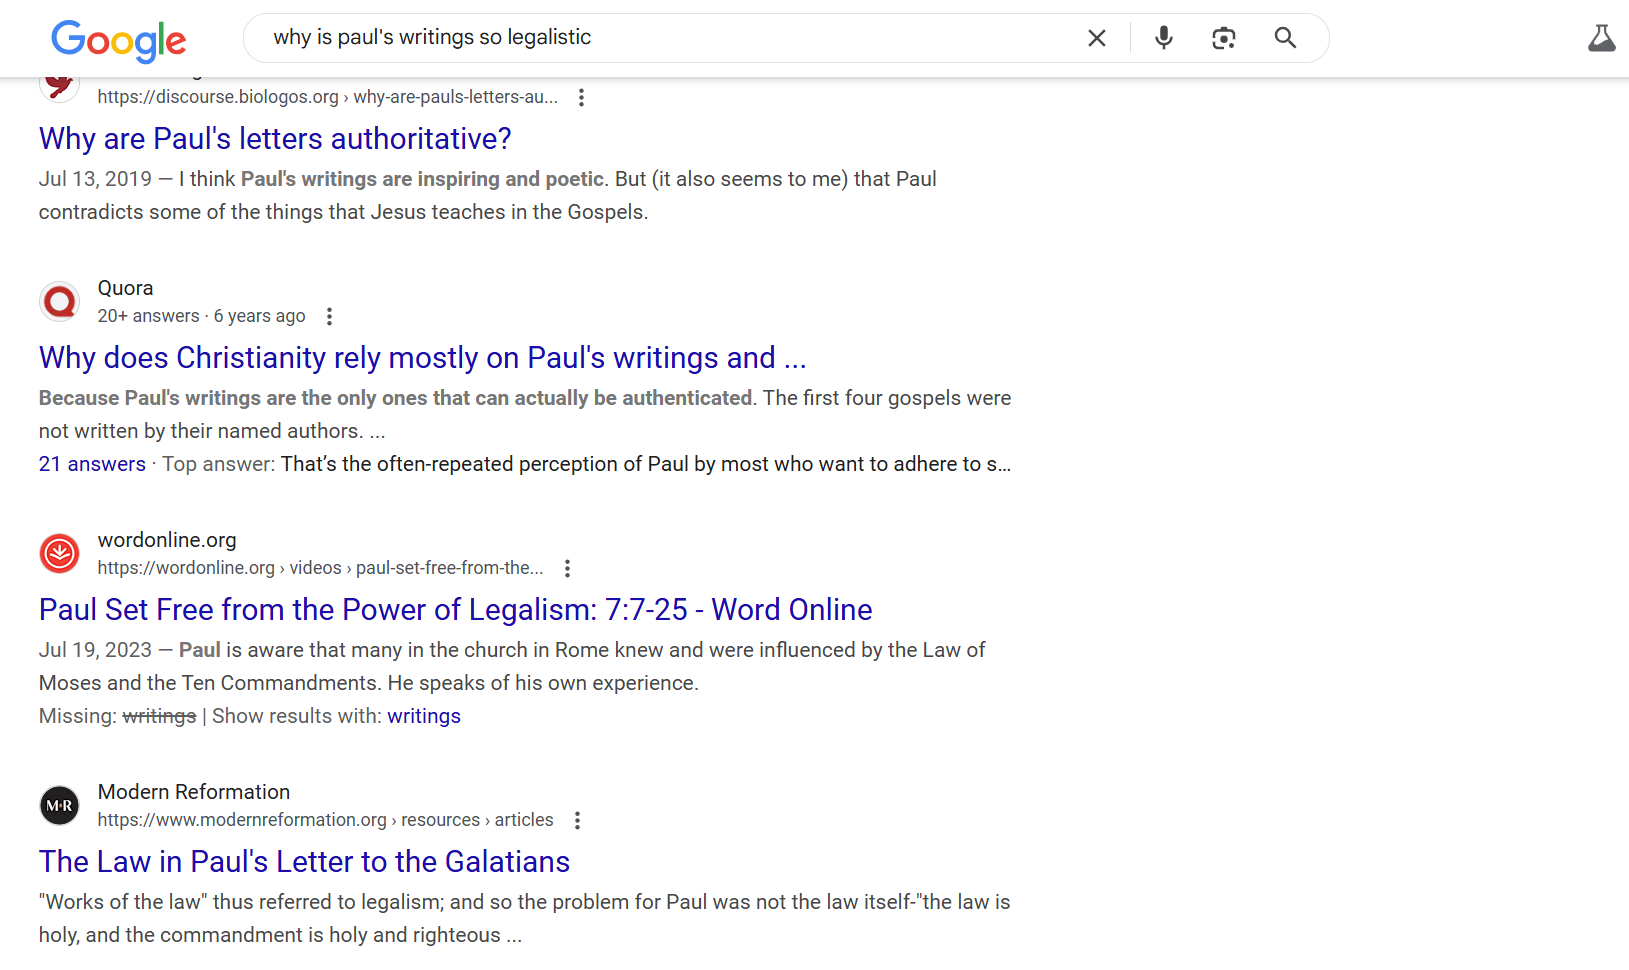Open more options for Quora result
Viewport: 1629px width, 970px height.
click(329, 316)
